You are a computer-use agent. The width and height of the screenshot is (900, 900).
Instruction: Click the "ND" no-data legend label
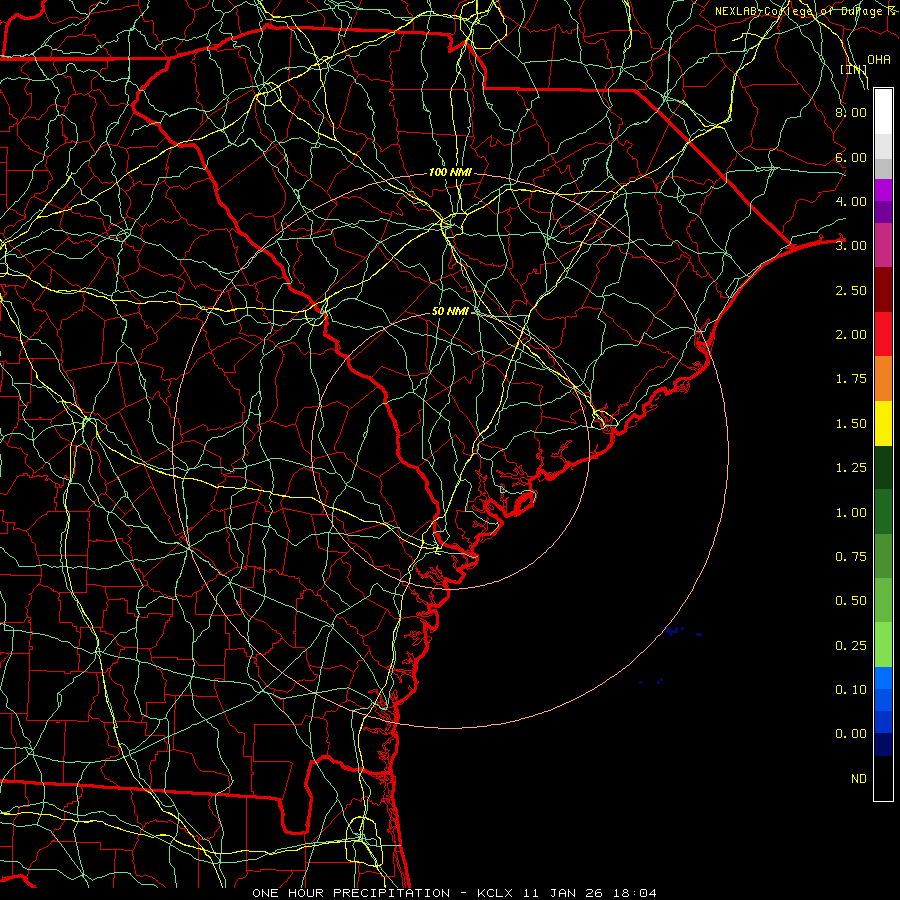point(859,779)
